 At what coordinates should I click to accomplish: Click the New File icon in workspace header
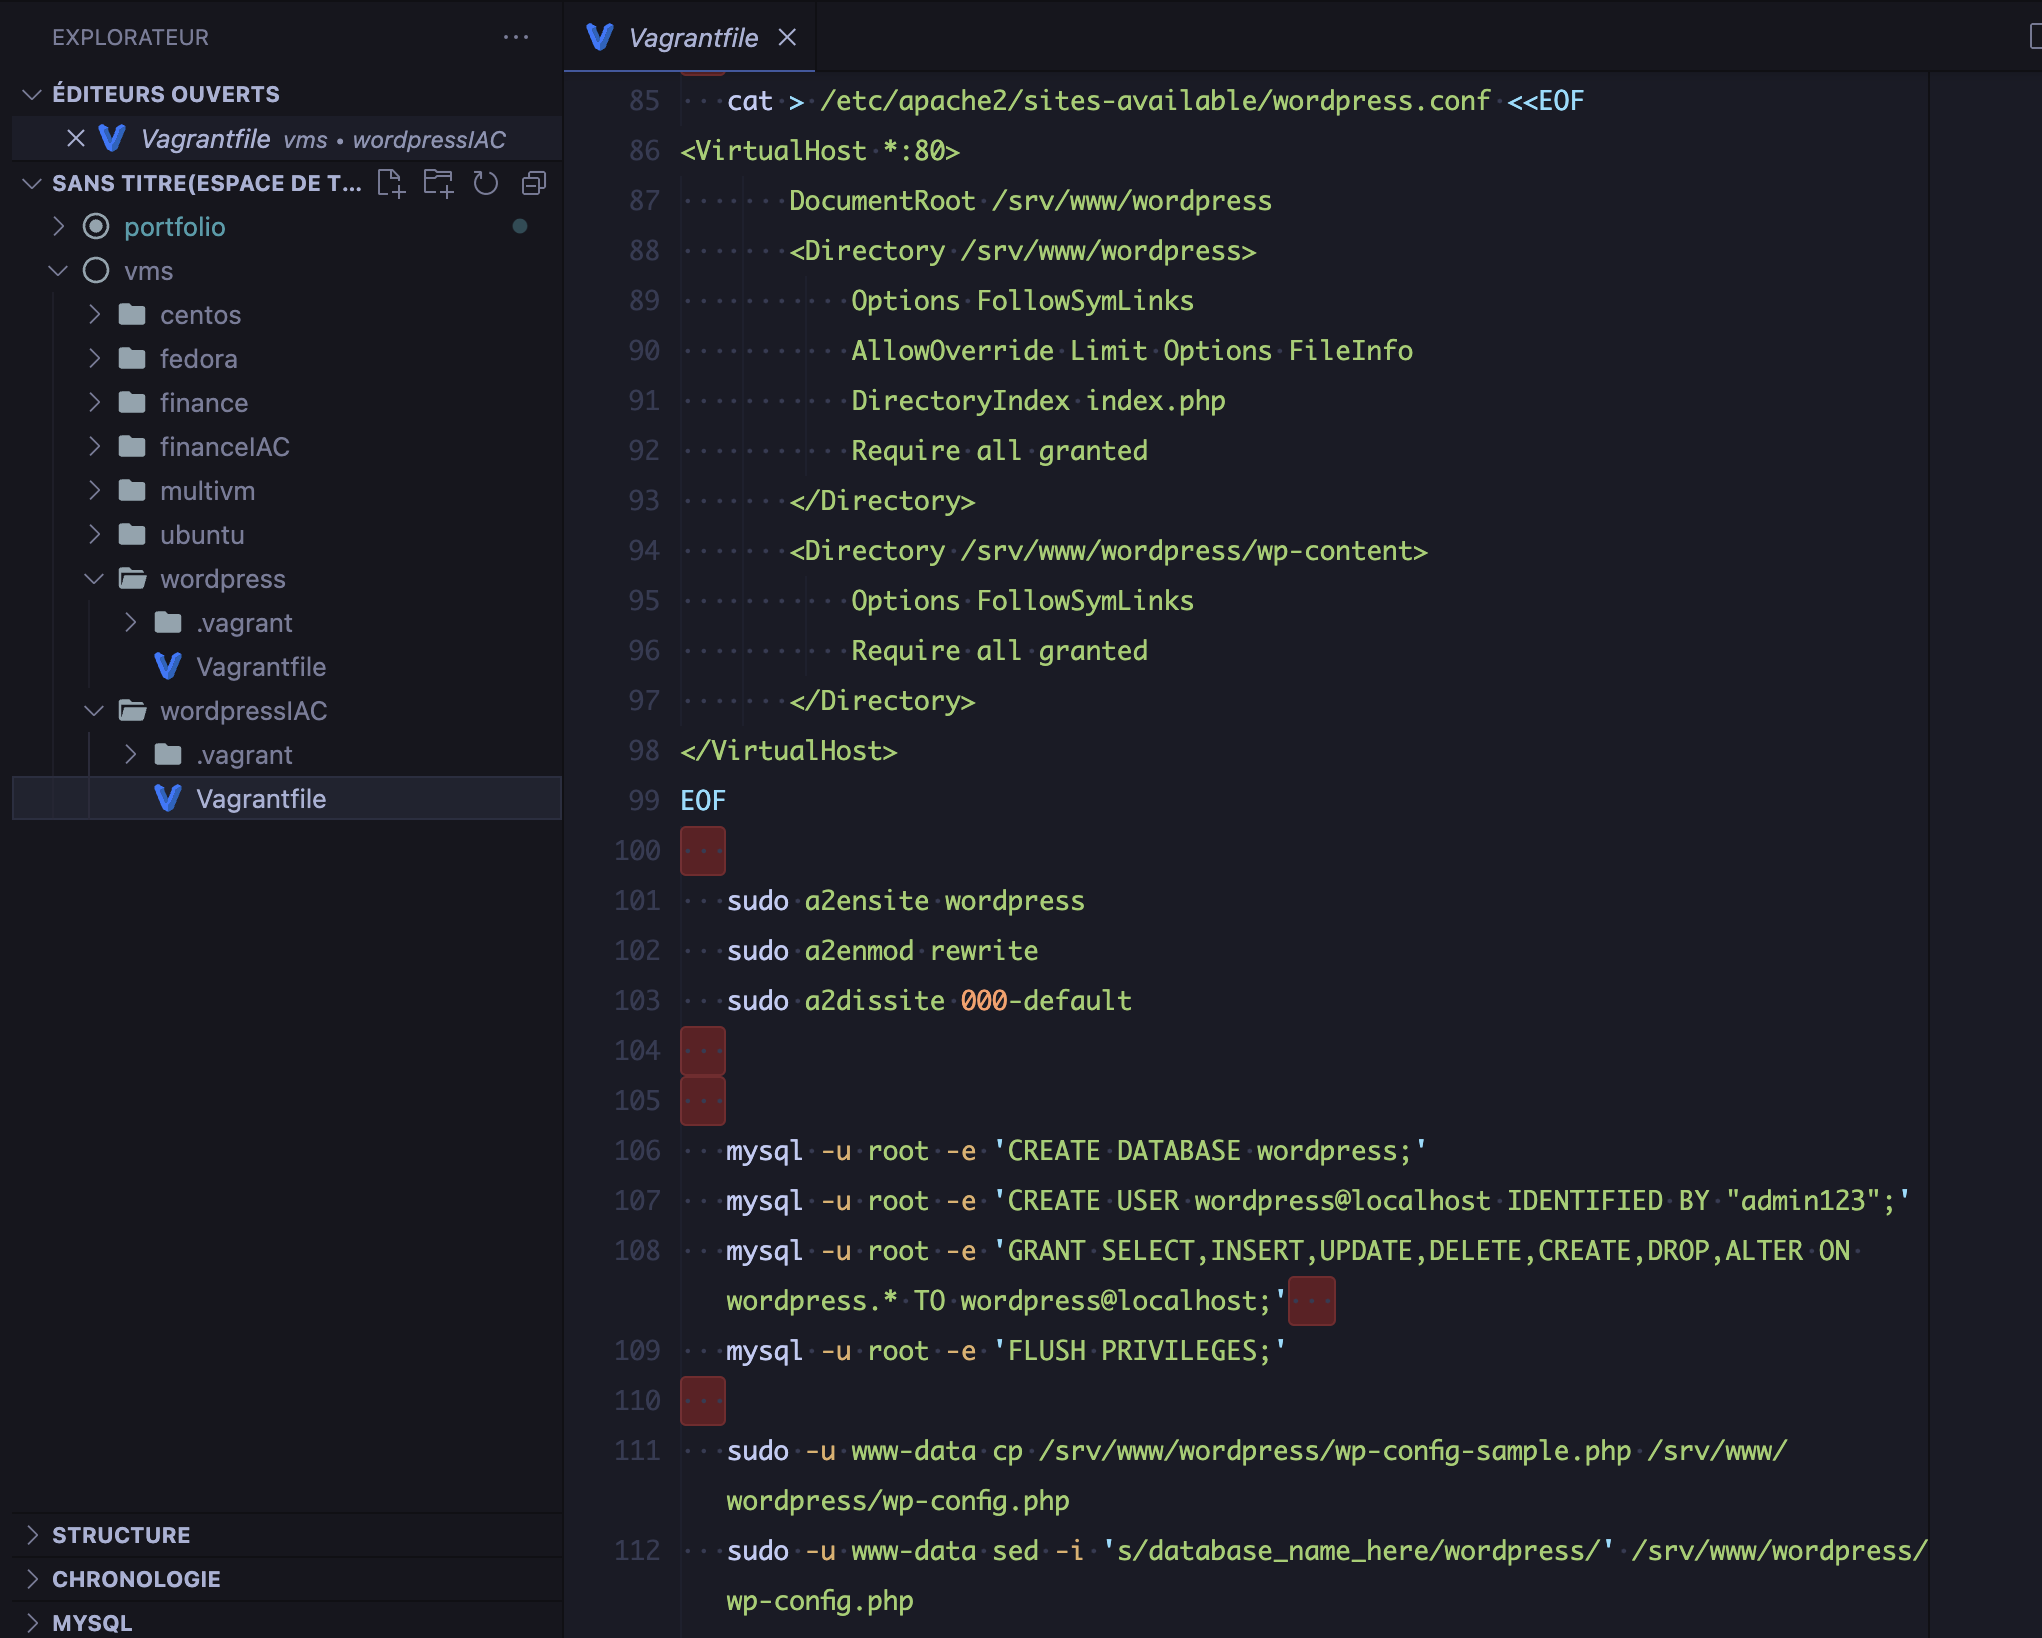click(x=391, y=183)
